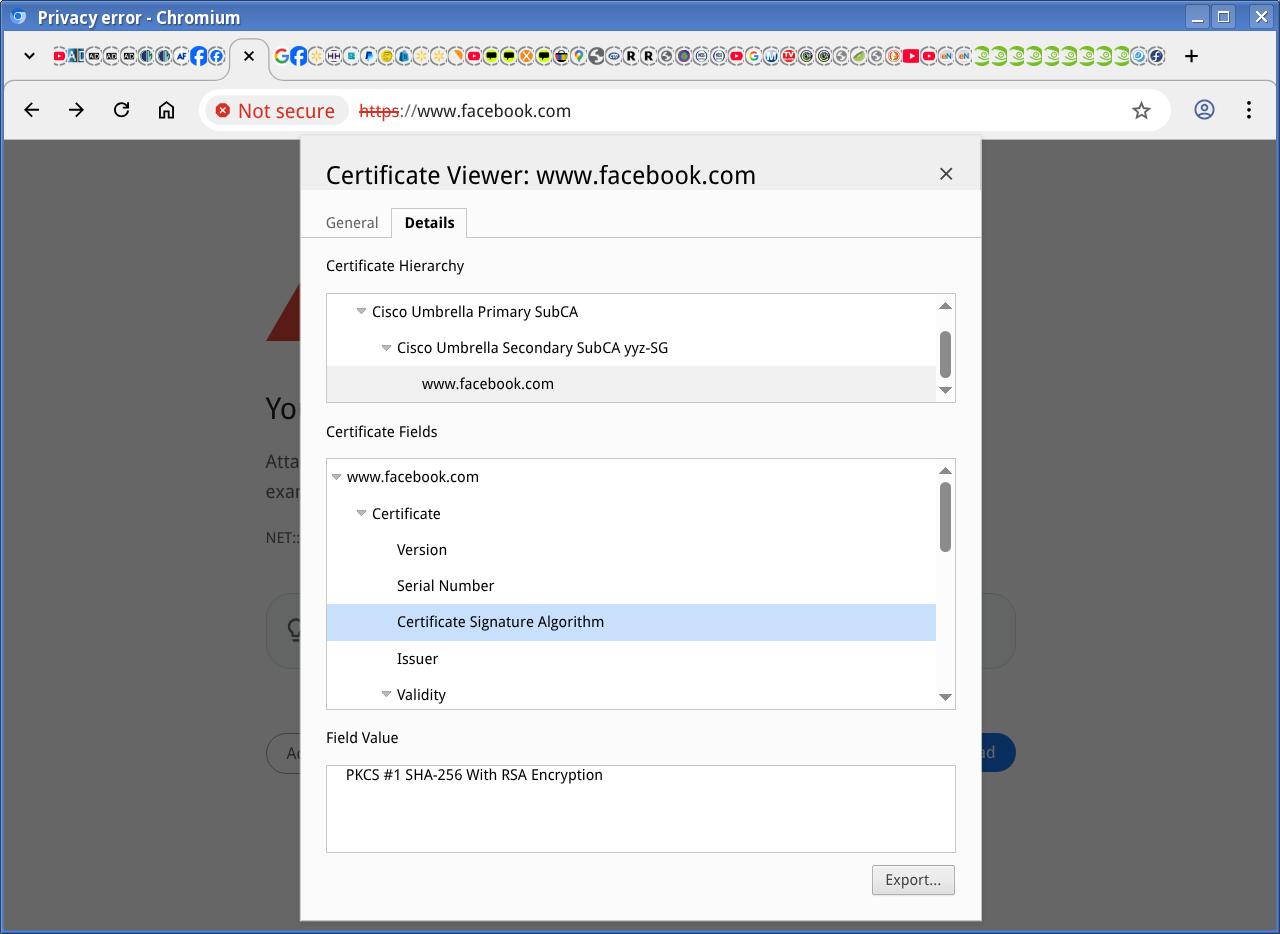The height and width of the screenshot is (934, 1280).
Task: Select www.facebook.com in Certificate Hierarchy
Action: click(x=631, y=384)
